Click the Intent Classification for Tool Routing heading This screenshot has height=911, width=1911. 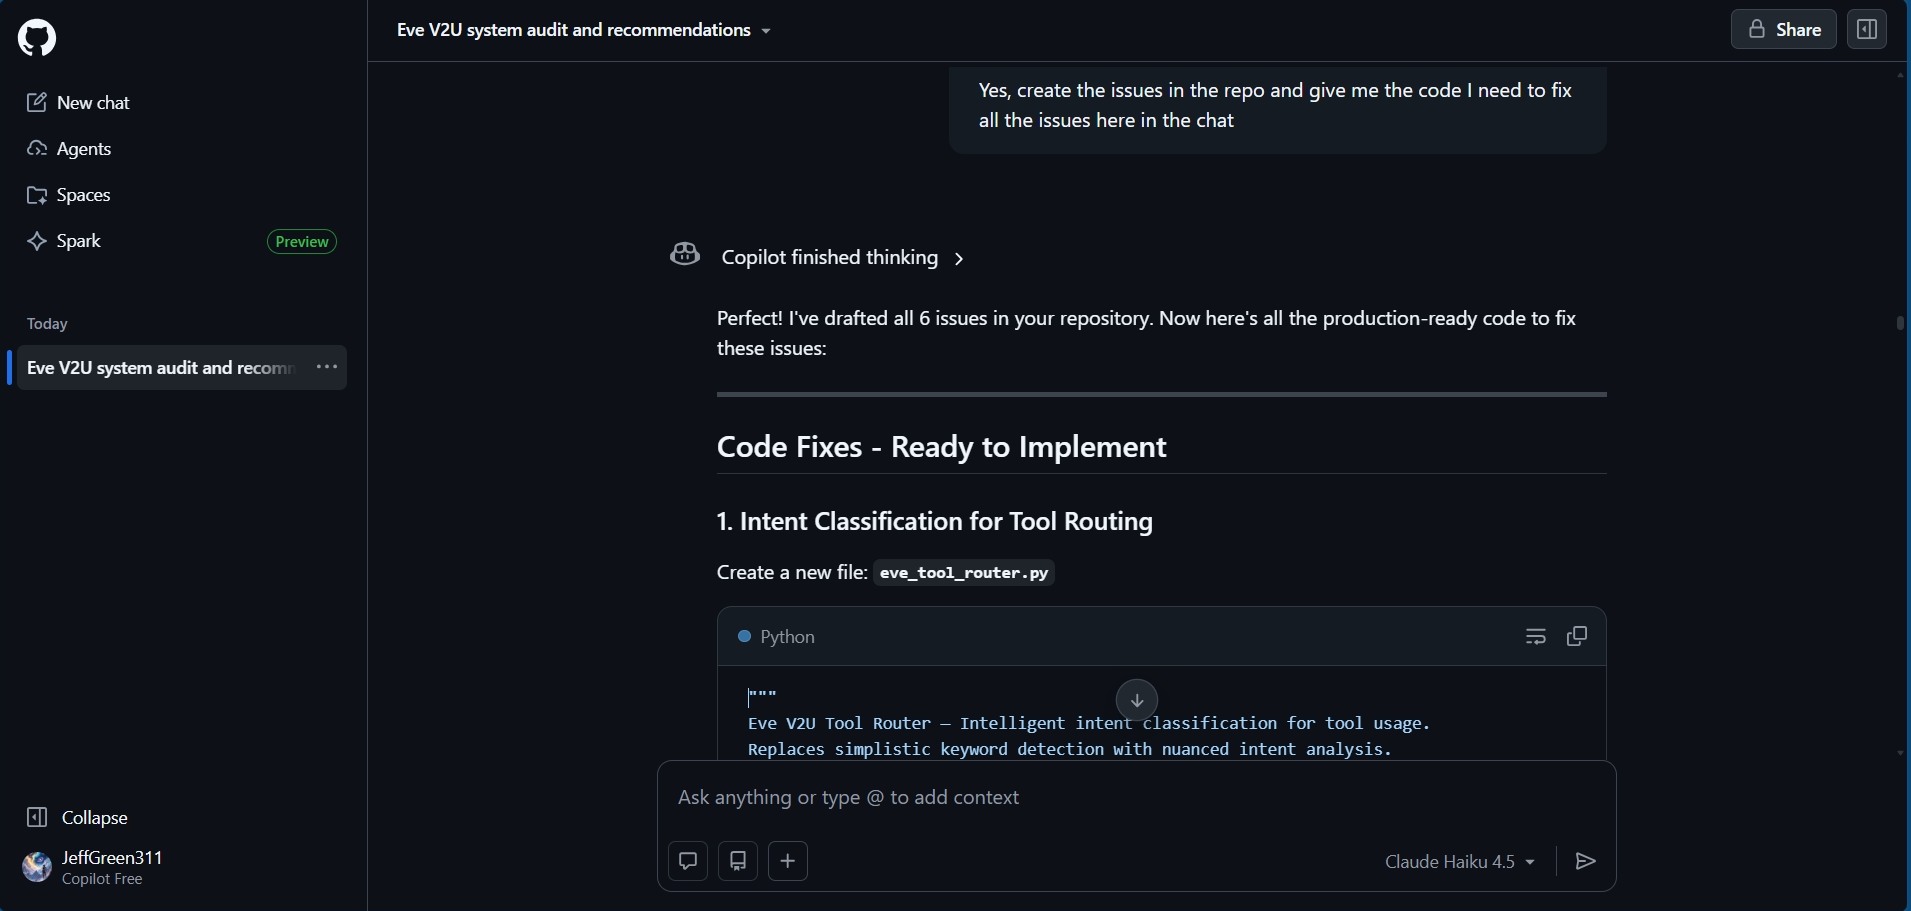click(x=935, y=522)
